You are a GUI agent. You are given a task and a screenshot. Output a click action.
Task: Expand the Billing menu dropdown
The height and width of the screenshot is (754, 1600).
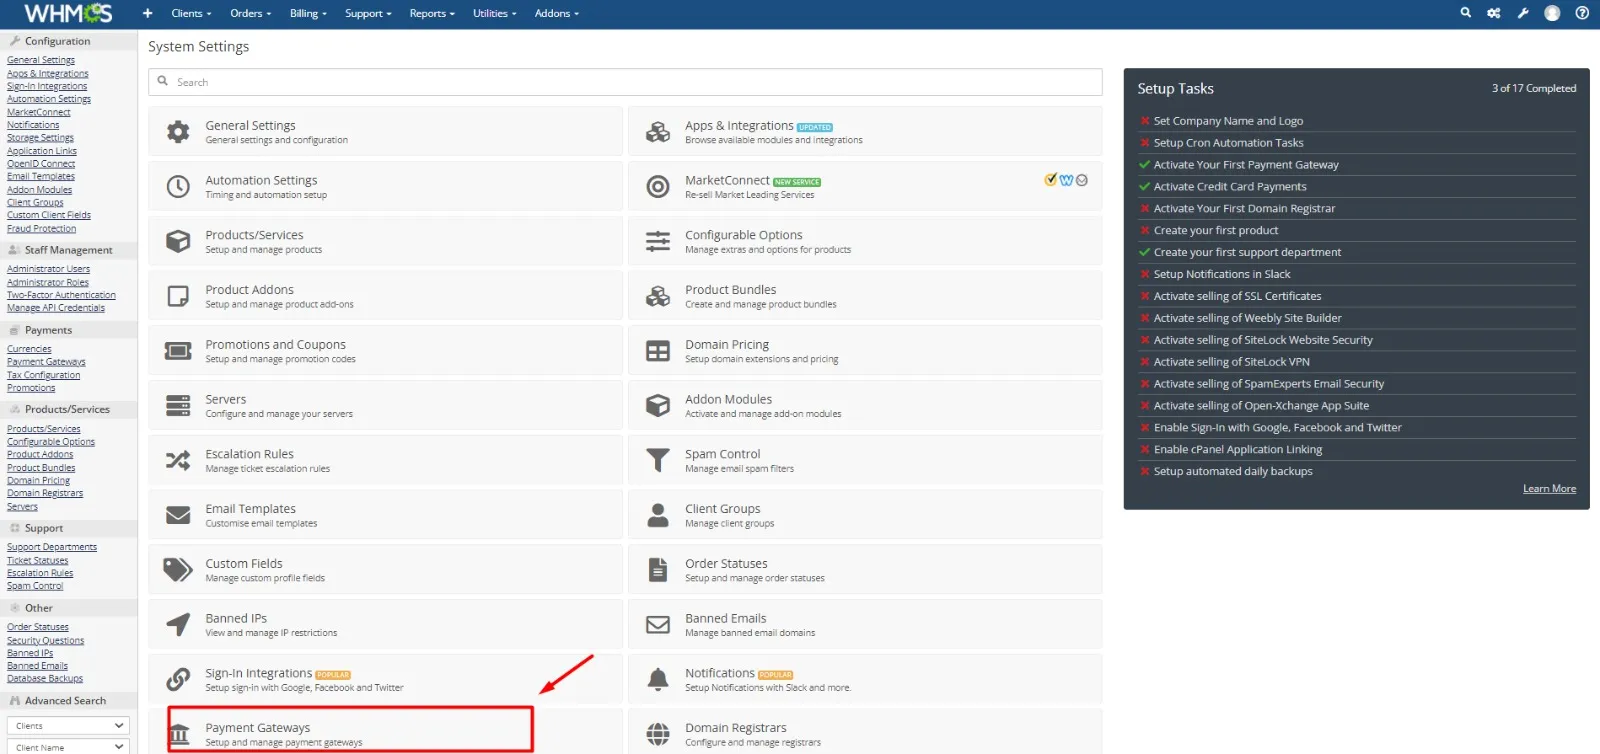308,13
